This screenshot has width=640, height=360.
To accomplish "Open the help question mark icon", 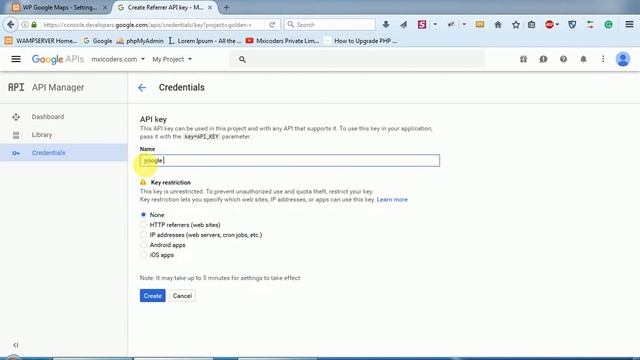I will (x=563, y=59).
